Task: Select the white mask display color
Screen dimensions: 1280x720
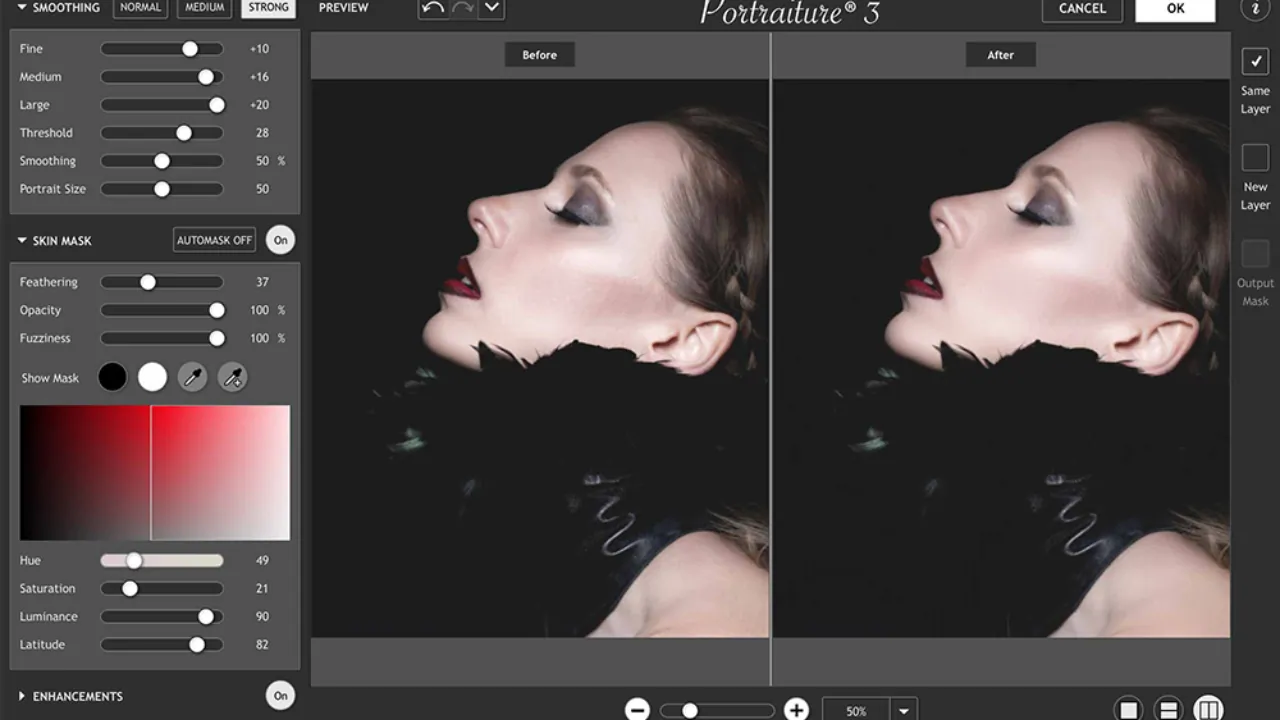Action: click(152, 377)
